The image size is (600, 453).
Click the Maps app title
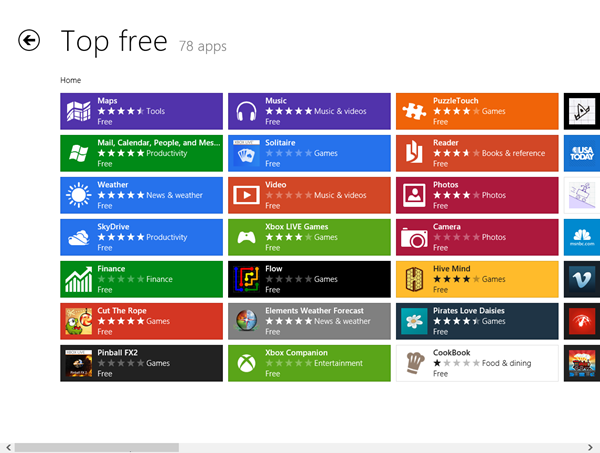pos(107,101)
